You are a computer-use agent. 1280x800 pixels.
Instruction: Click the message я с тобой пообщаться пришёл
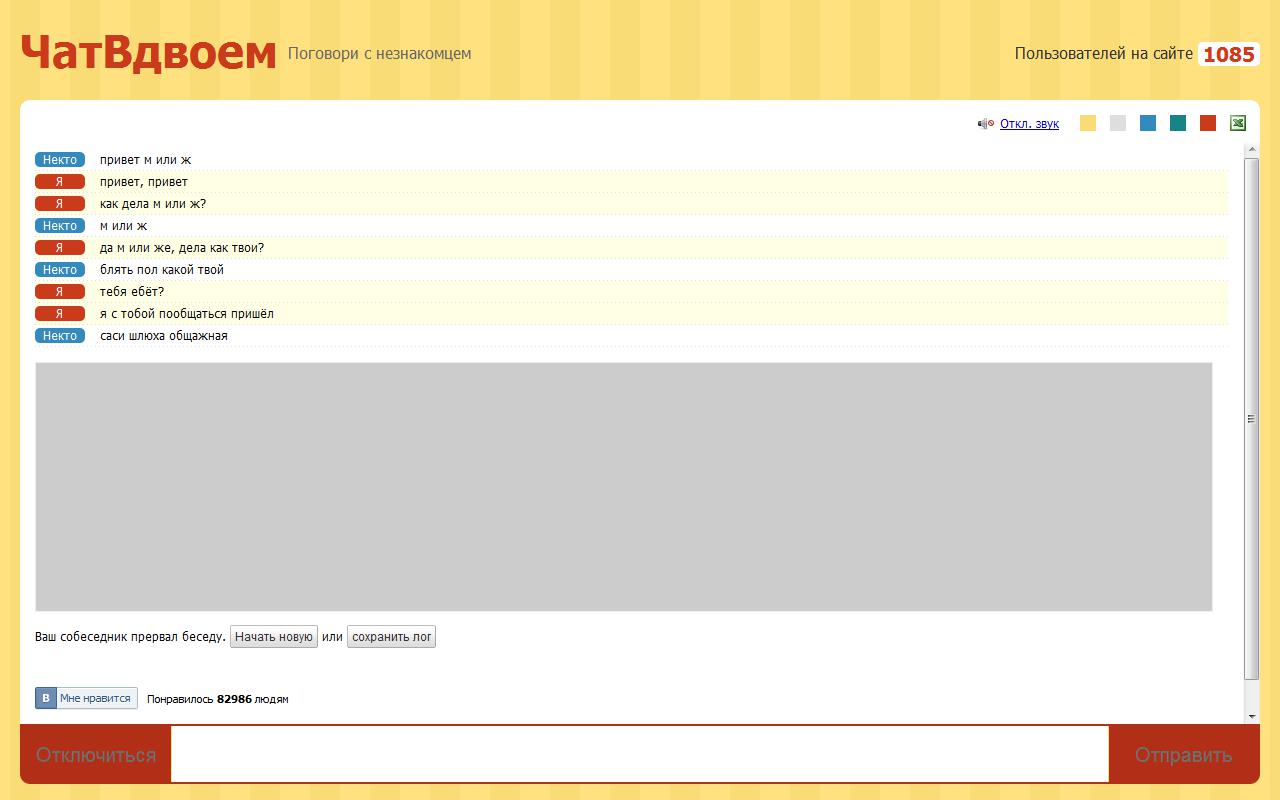click(x=187, y=314)
